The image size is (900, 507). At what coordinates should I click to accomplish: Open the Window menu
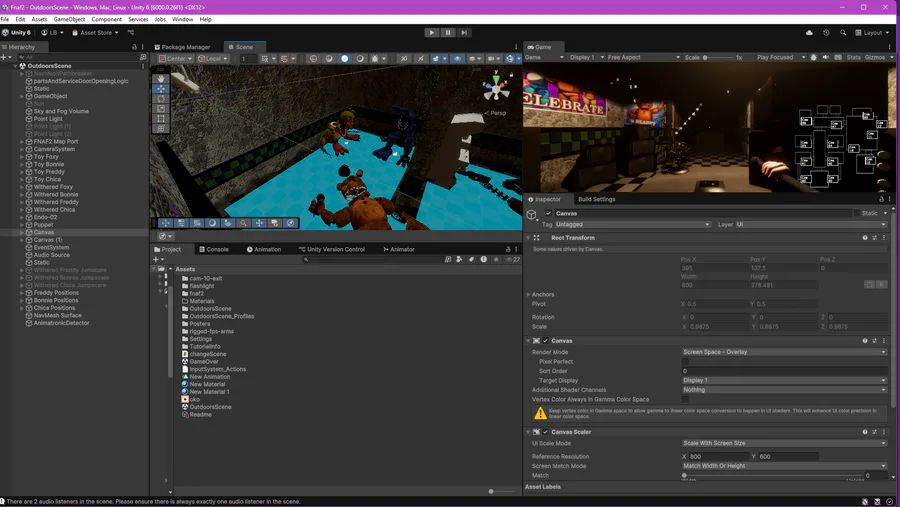[183, 19]
